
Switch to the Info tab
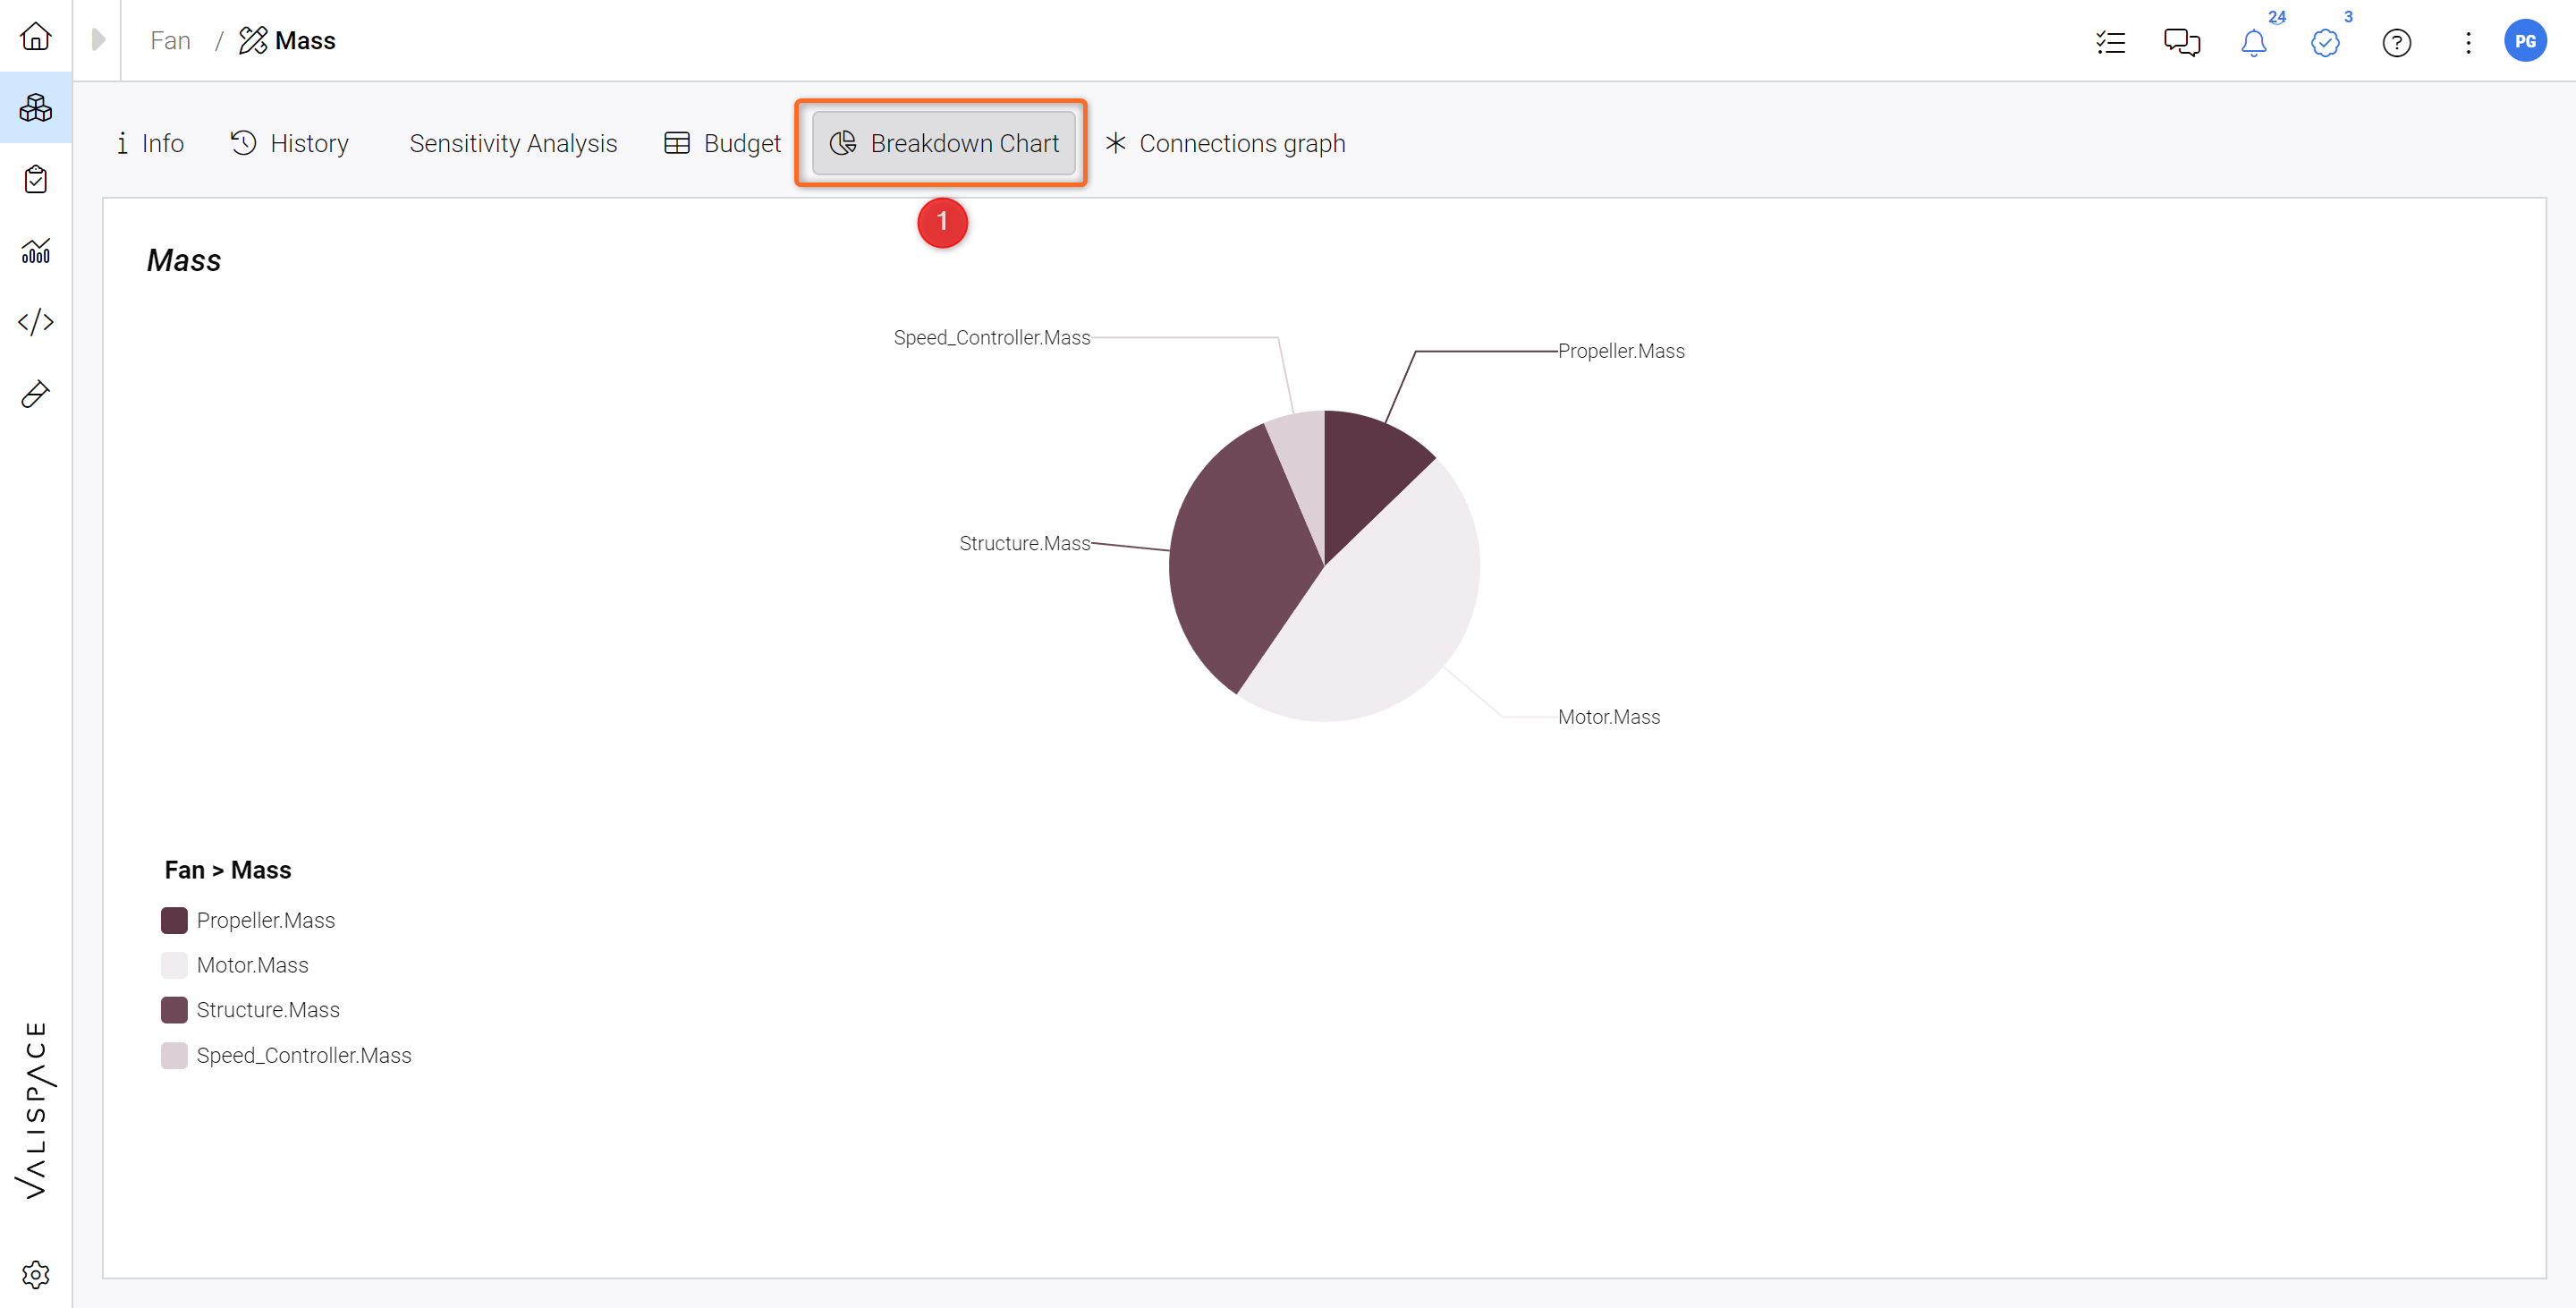(x=151, y=143)
